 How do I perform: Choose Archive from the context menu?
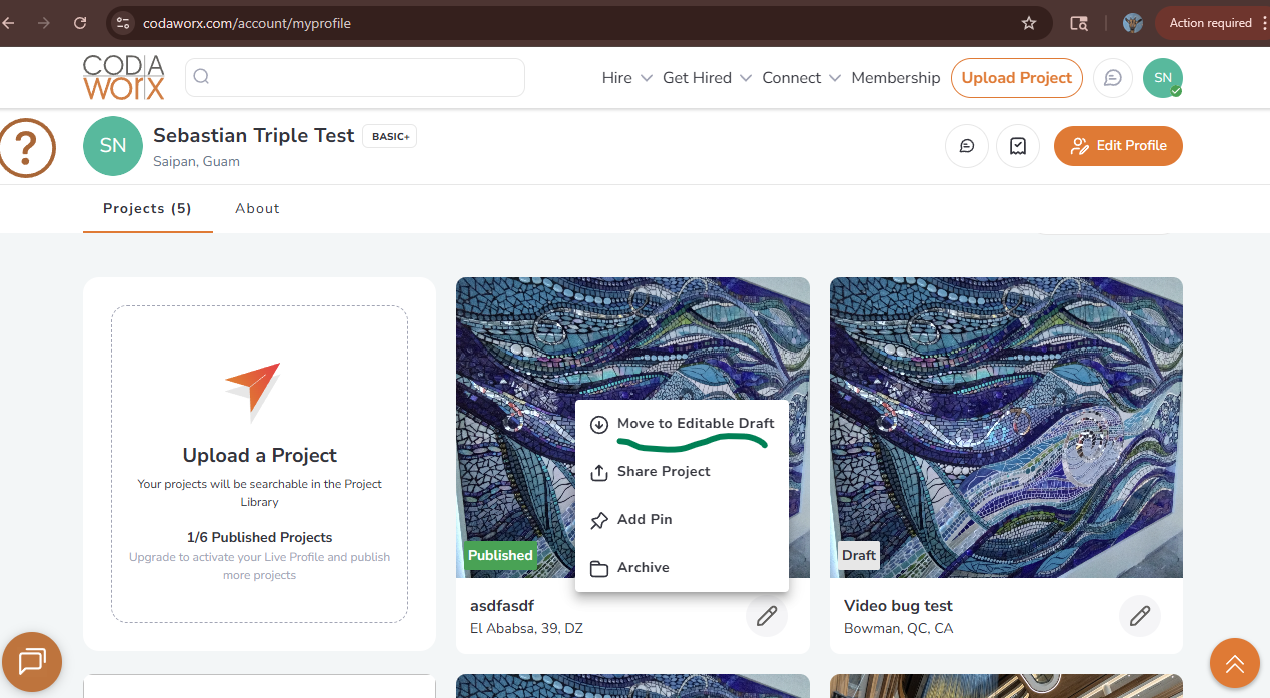click(x=643, y=568)
